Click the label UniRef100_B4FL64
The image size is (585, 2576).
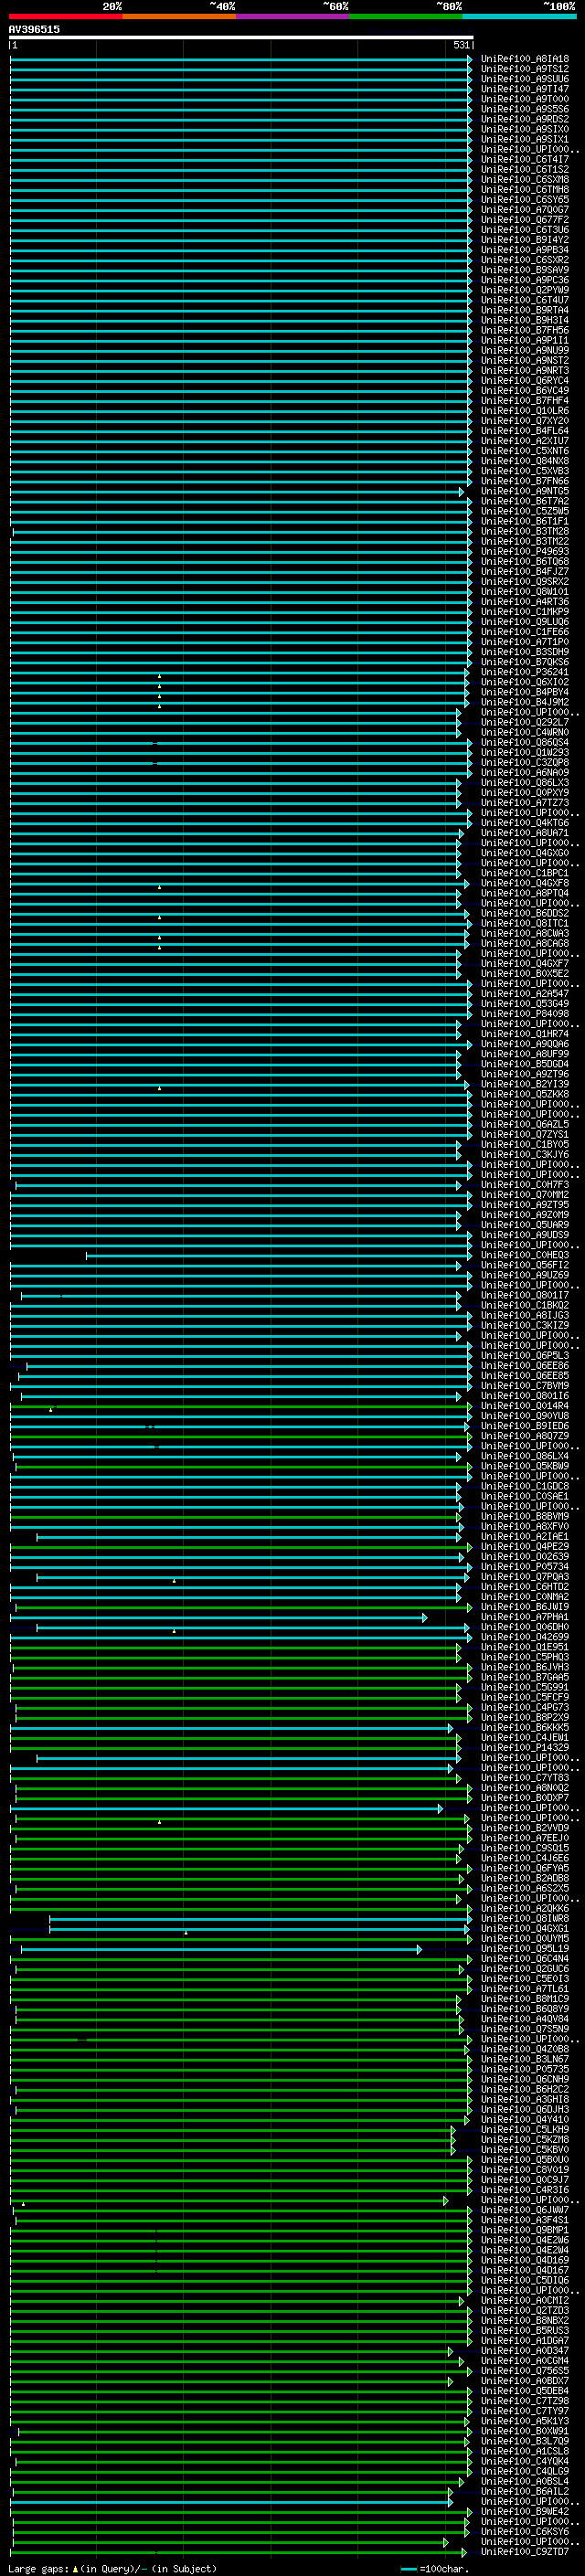[525, 431]
